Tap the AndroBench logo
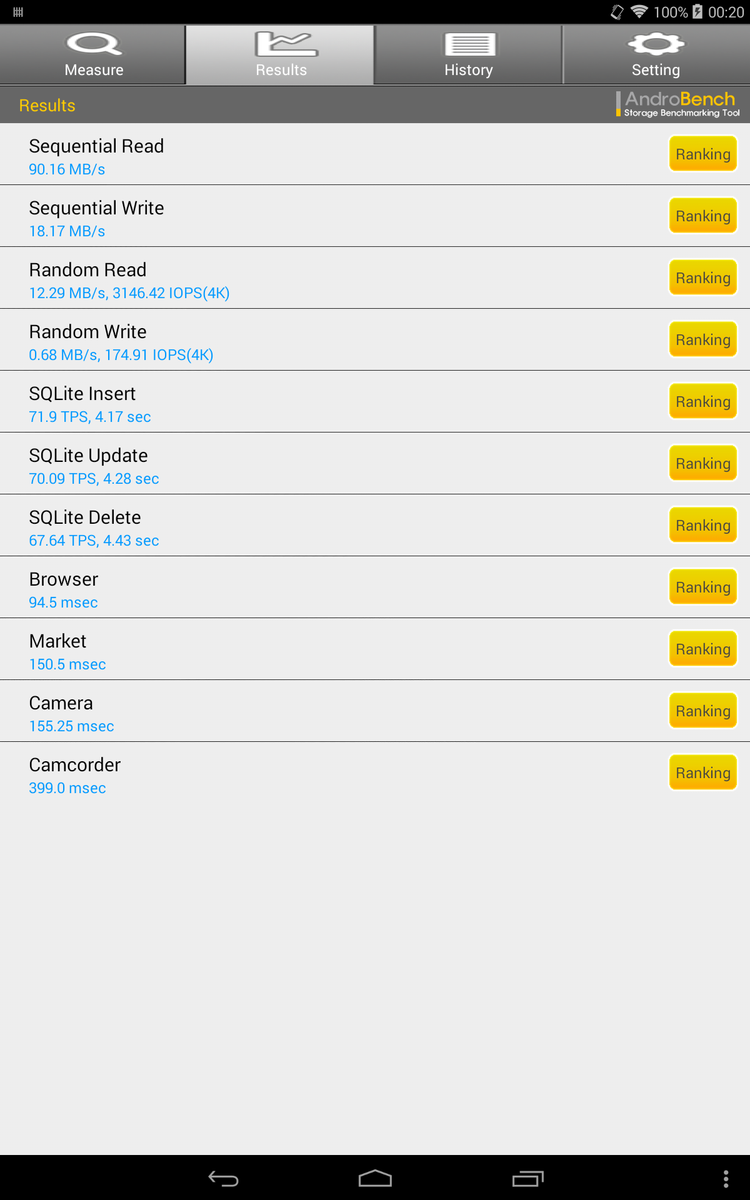The image size is (750, 1200). click(x=678, y=104)
